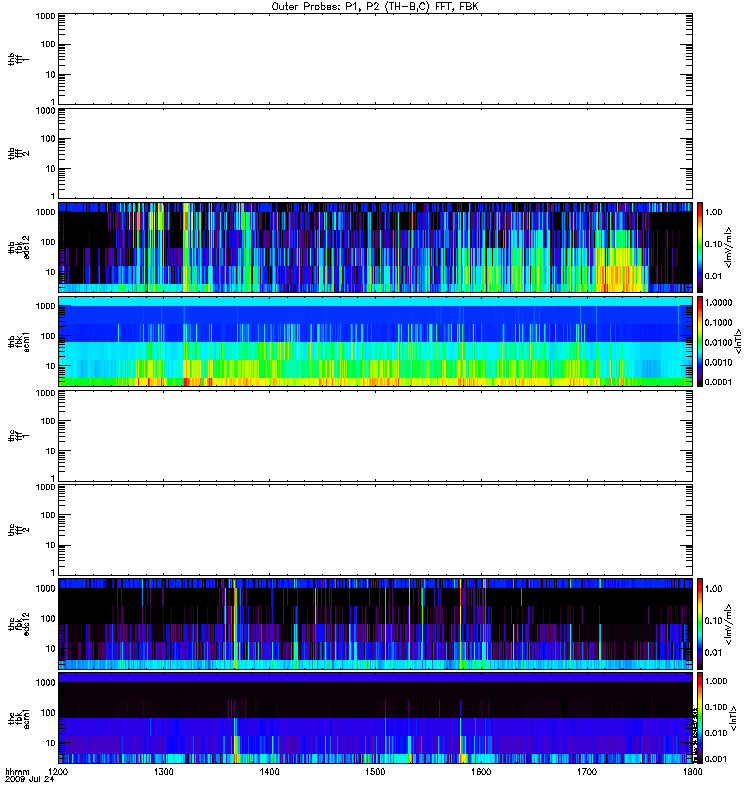This screenshot has height=800, width=750.
Task: Click the 'thb fbk scm1' y-axis title
Action: tap(19, 341)
